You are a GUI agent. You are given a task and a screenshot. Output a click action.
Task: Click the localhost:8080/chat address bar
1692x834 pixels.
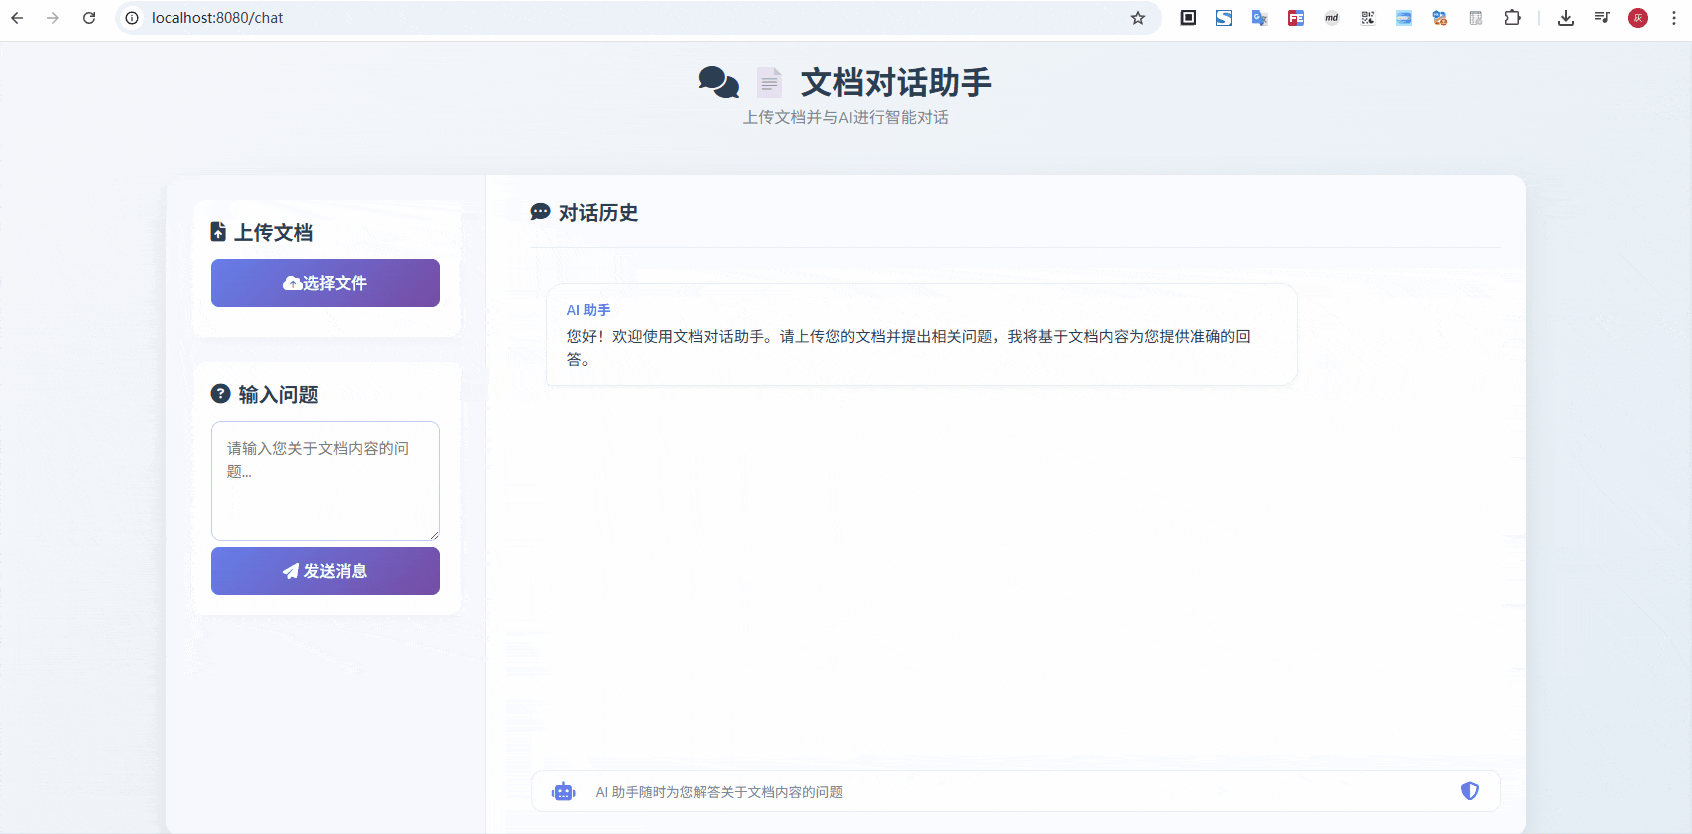point(600,18)
